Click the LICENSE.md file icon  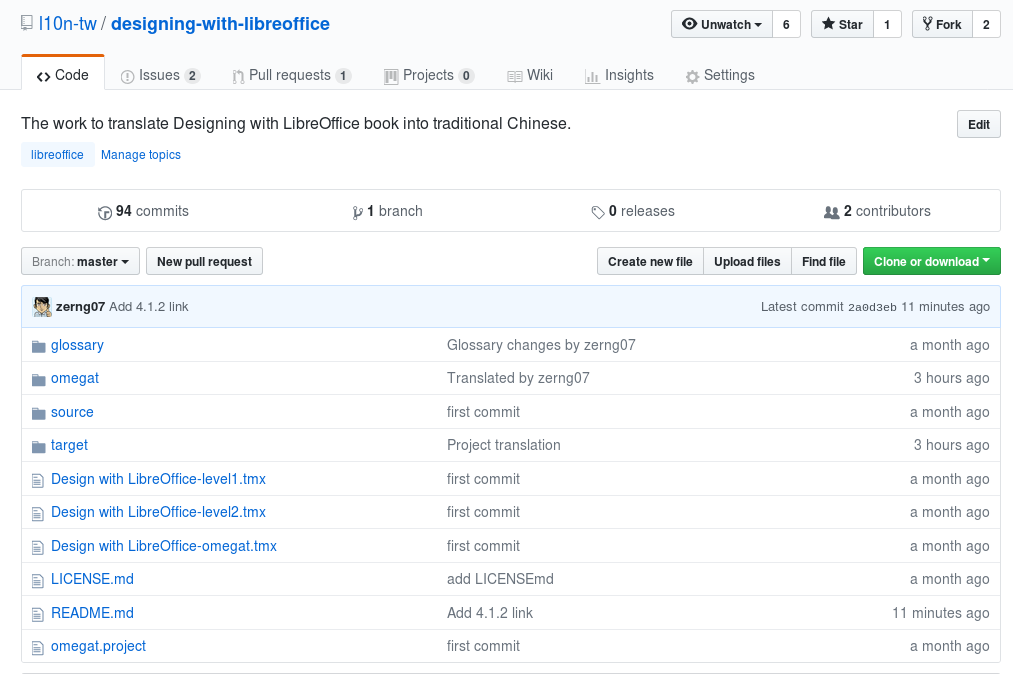pos(39,580)
